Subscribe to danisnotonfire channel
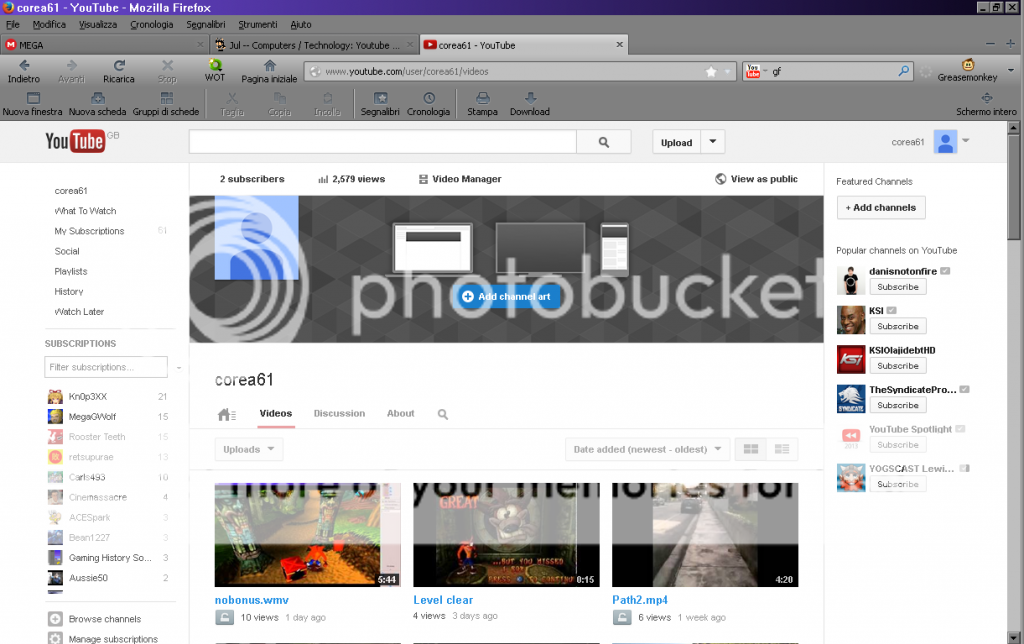The image size is (1024, 644). click(897, 287)
